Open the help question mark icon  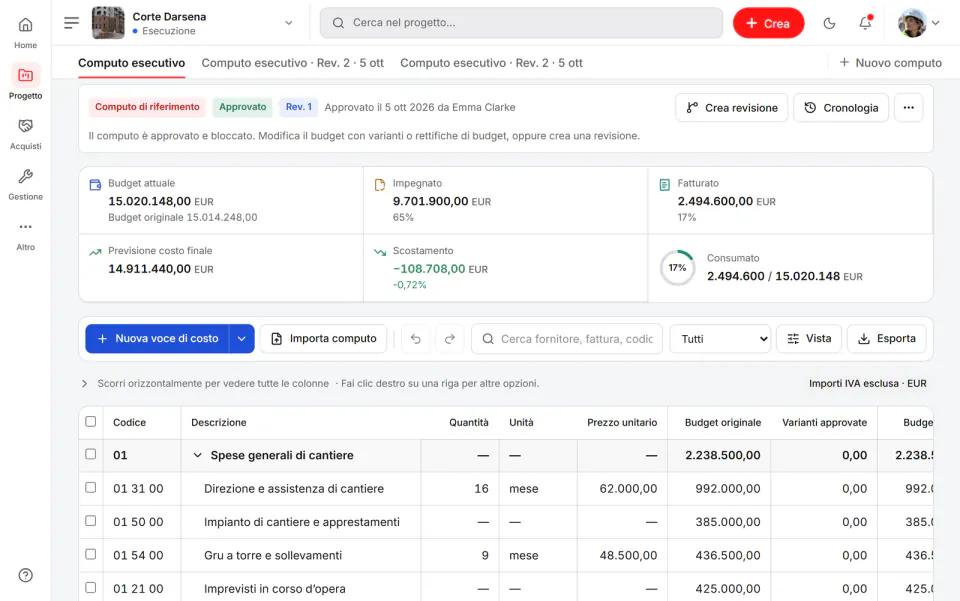(26, 575)
